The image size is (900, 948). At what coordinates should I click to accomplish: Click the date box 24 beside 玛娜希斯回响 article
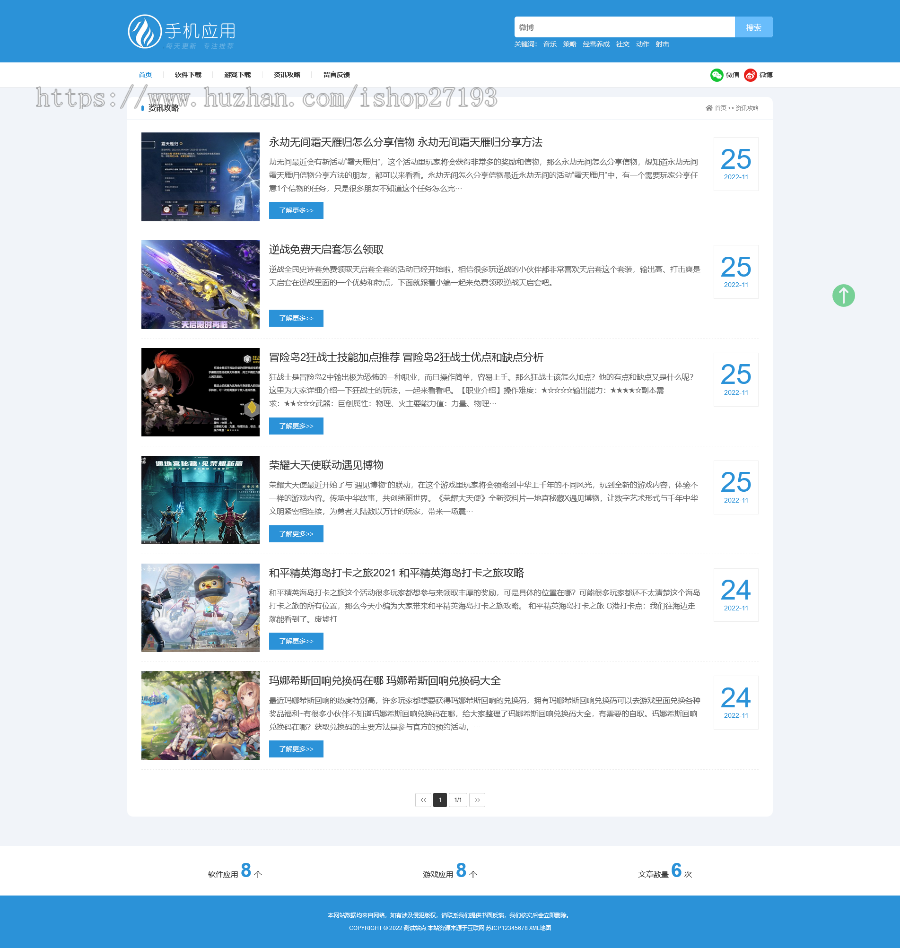736,703
